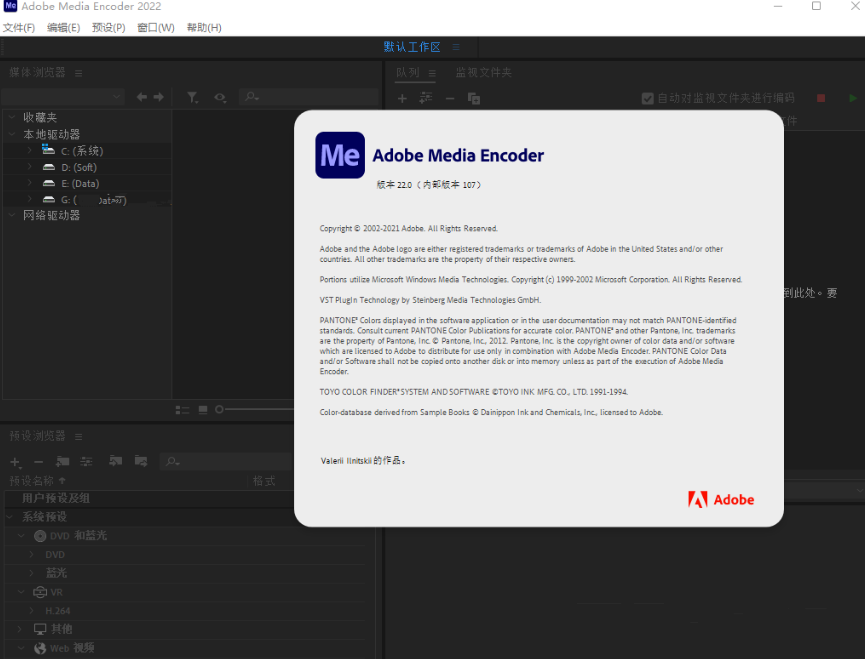Click the preset settings sliders icon

(x=87, y=461)
